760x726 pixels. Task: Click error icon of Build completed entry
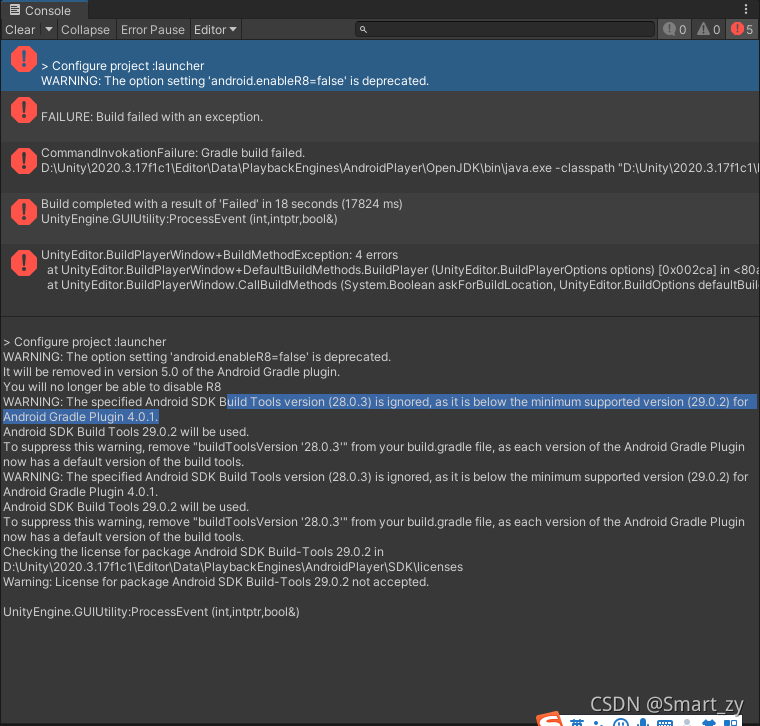click(24, 212)
